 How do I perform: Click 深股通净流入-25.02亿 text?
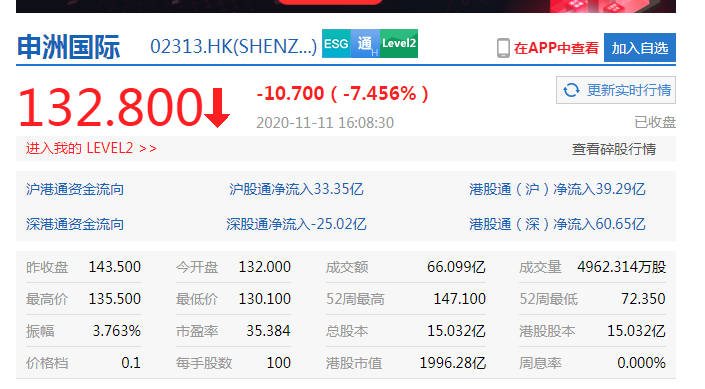pos(296,224)
